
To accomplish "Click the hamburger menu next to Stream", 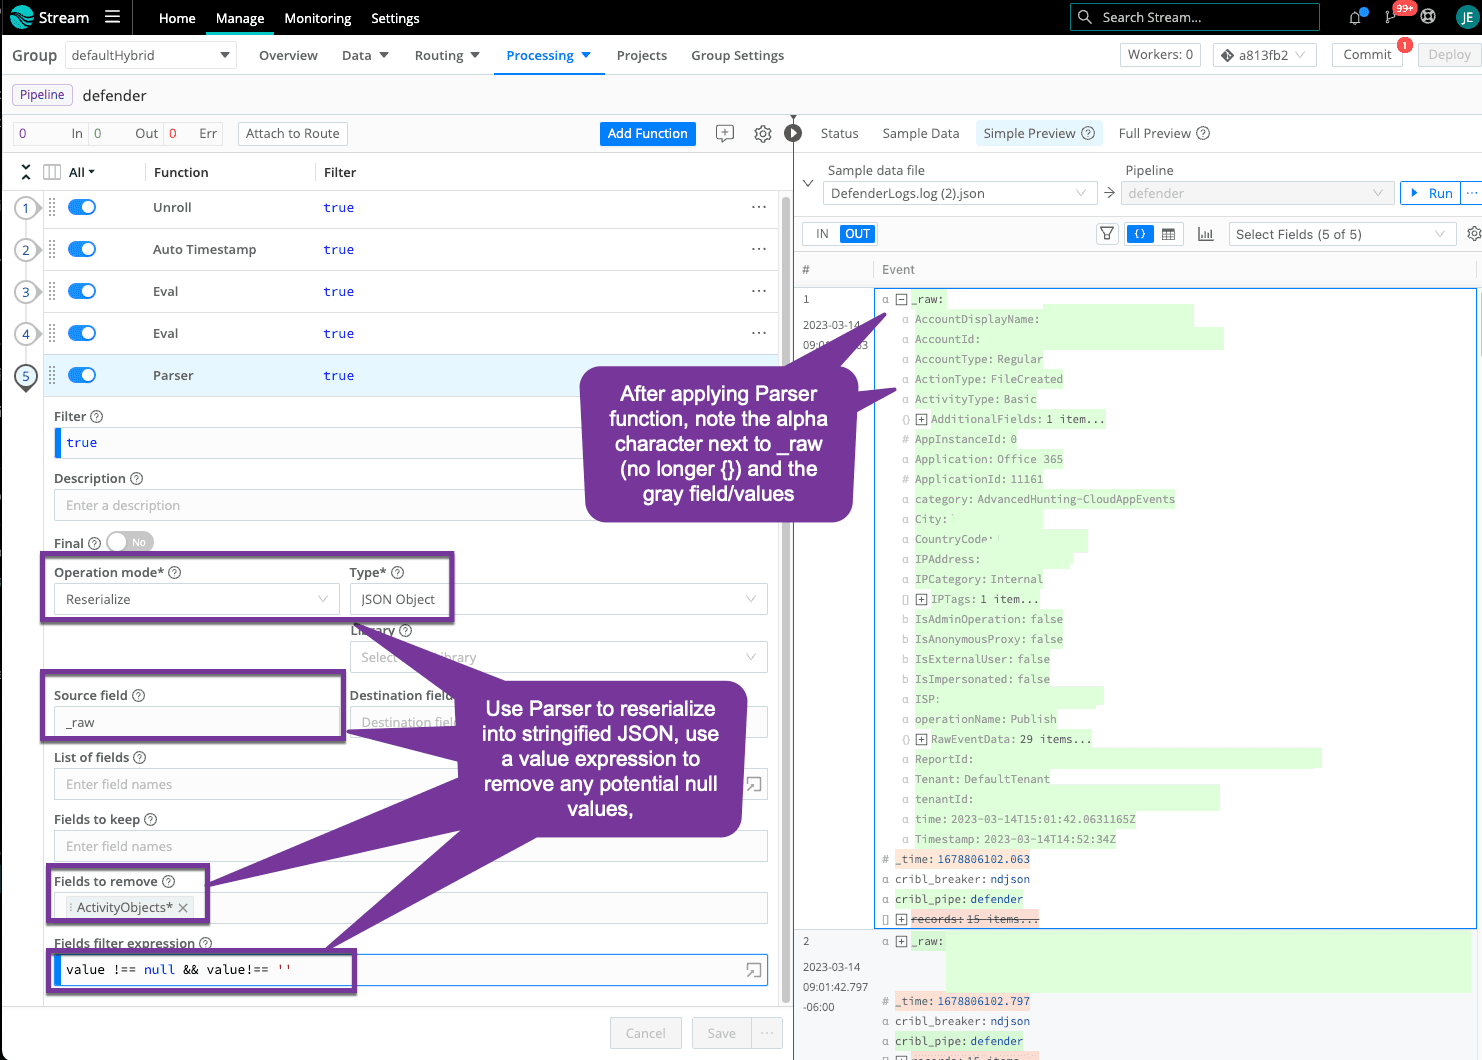I will click(x=112, y=17).
